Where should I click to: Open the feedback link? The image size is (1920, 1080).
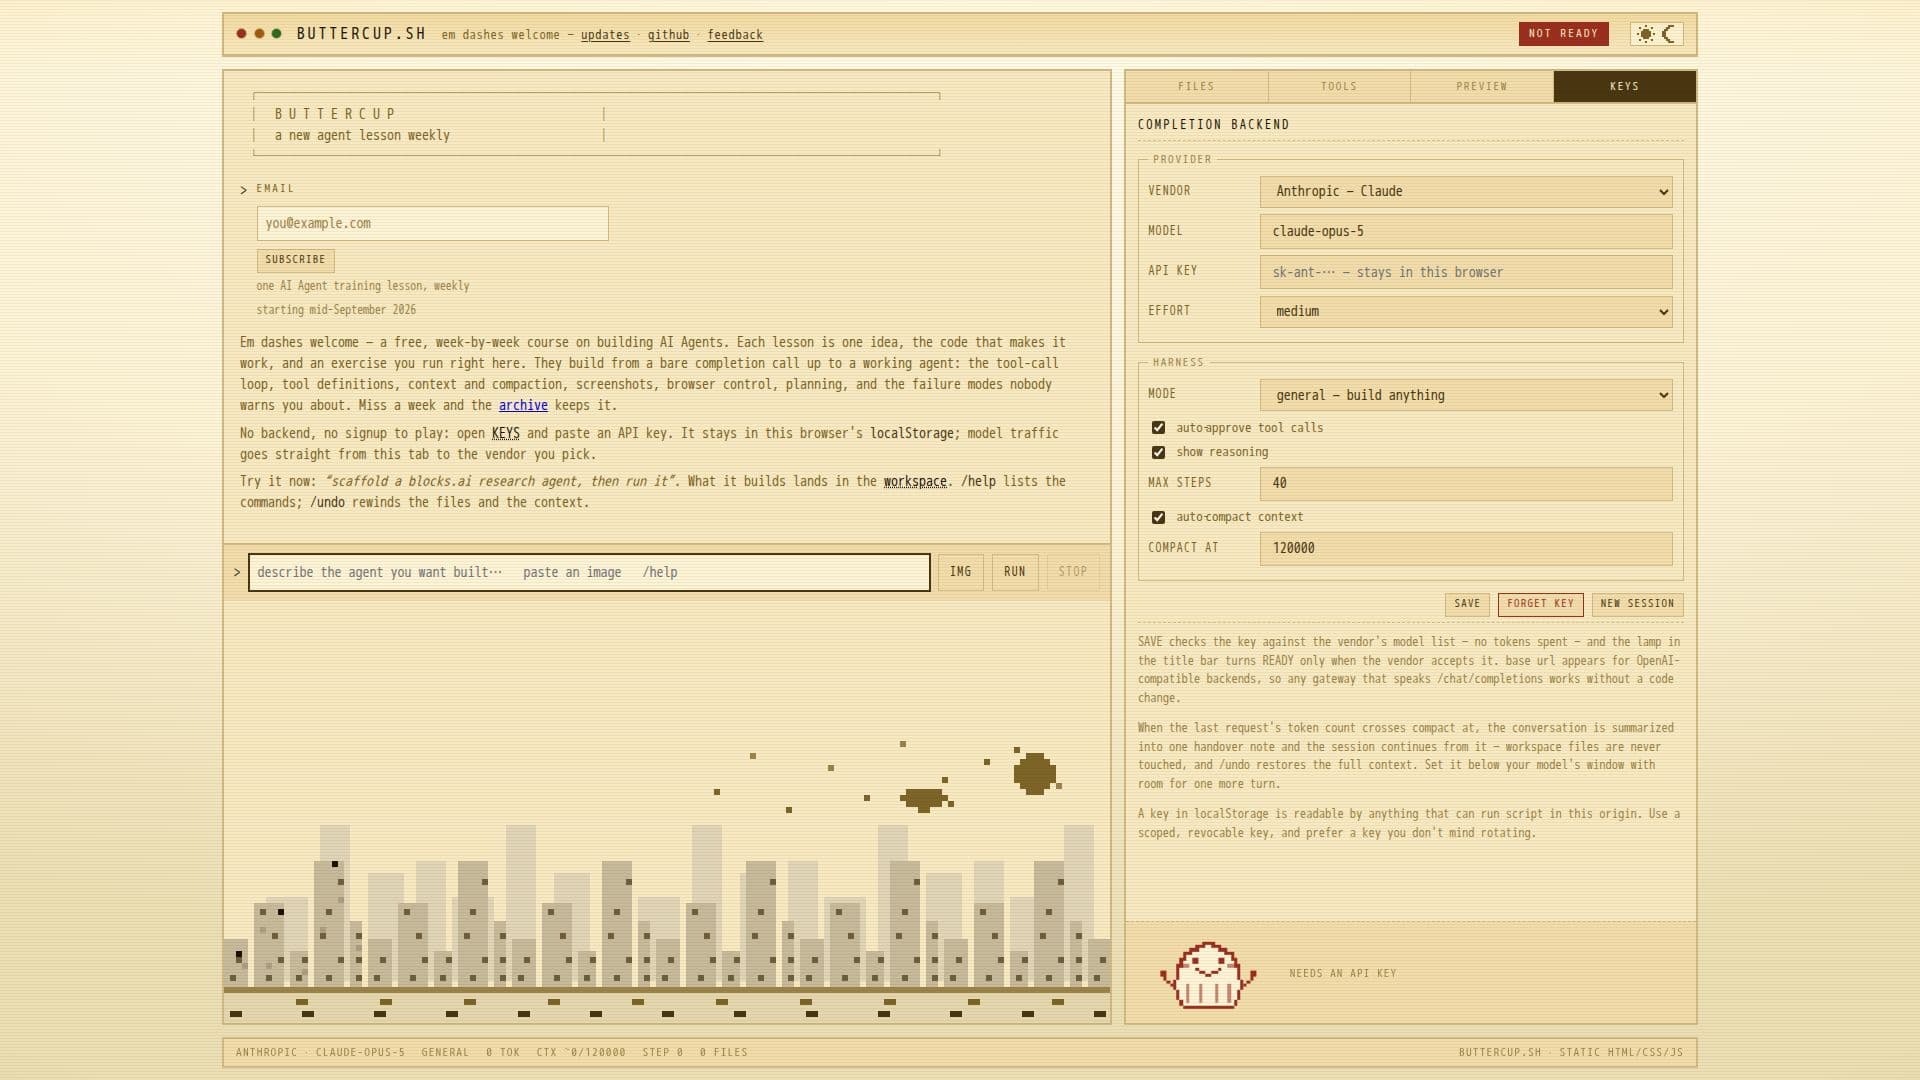click(735, 35)
